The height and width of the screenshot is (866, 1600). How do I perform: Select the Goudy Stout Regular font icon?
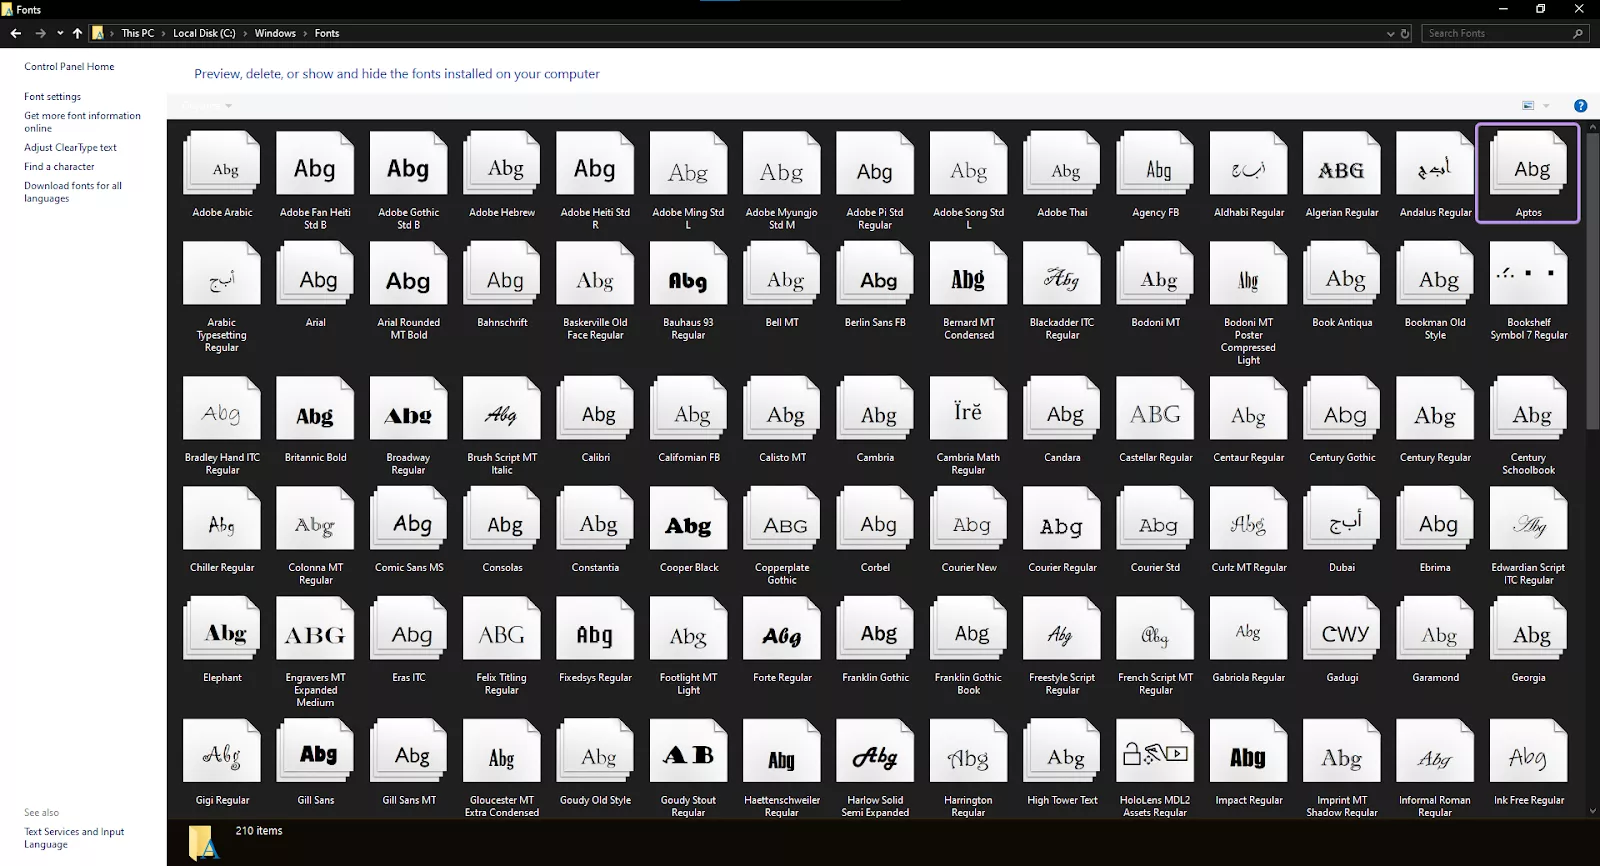click(688, 751)
